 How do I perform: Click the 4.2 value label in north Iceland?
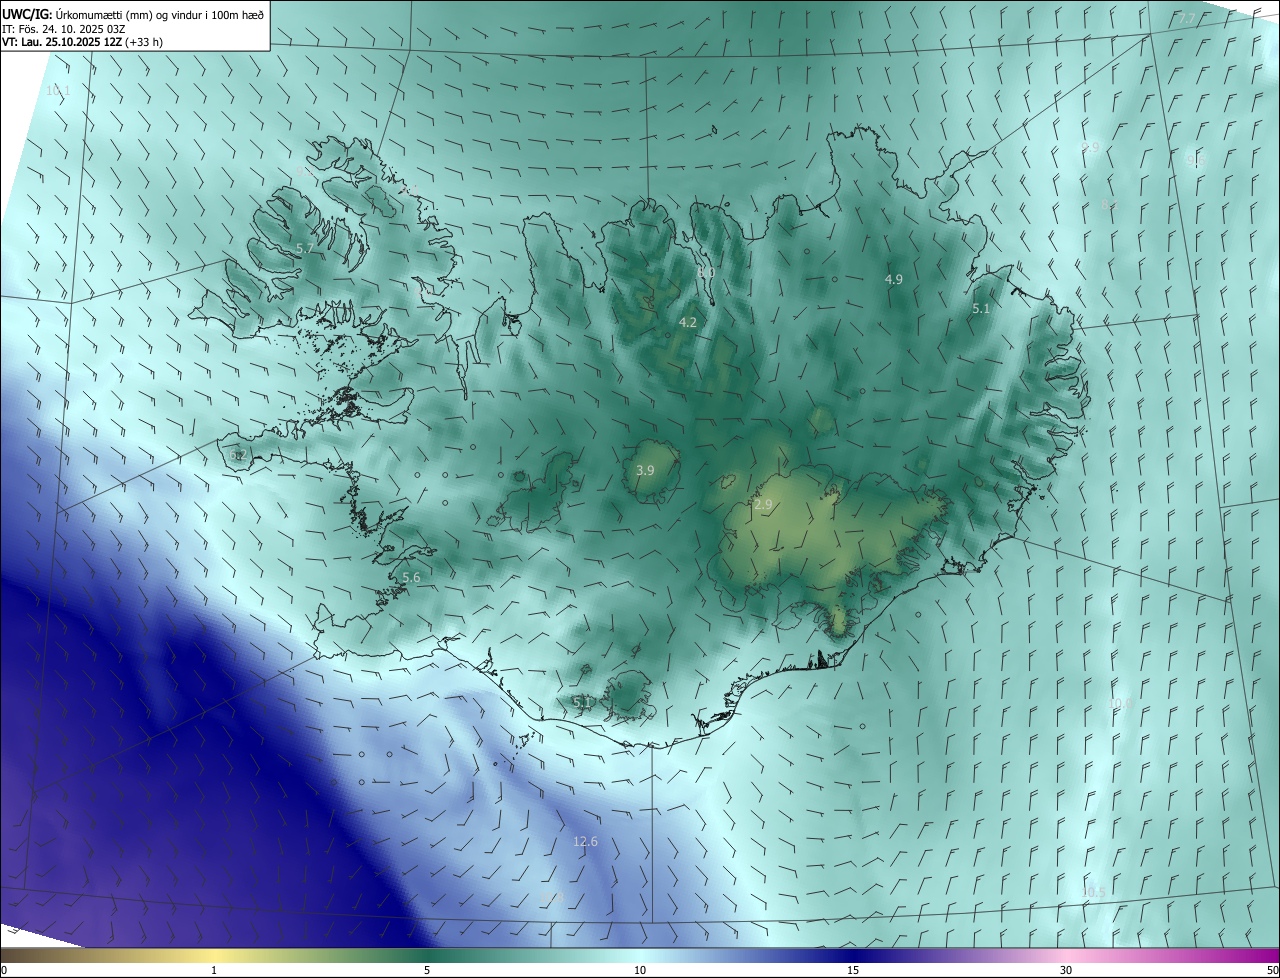(x=688, y=322)
